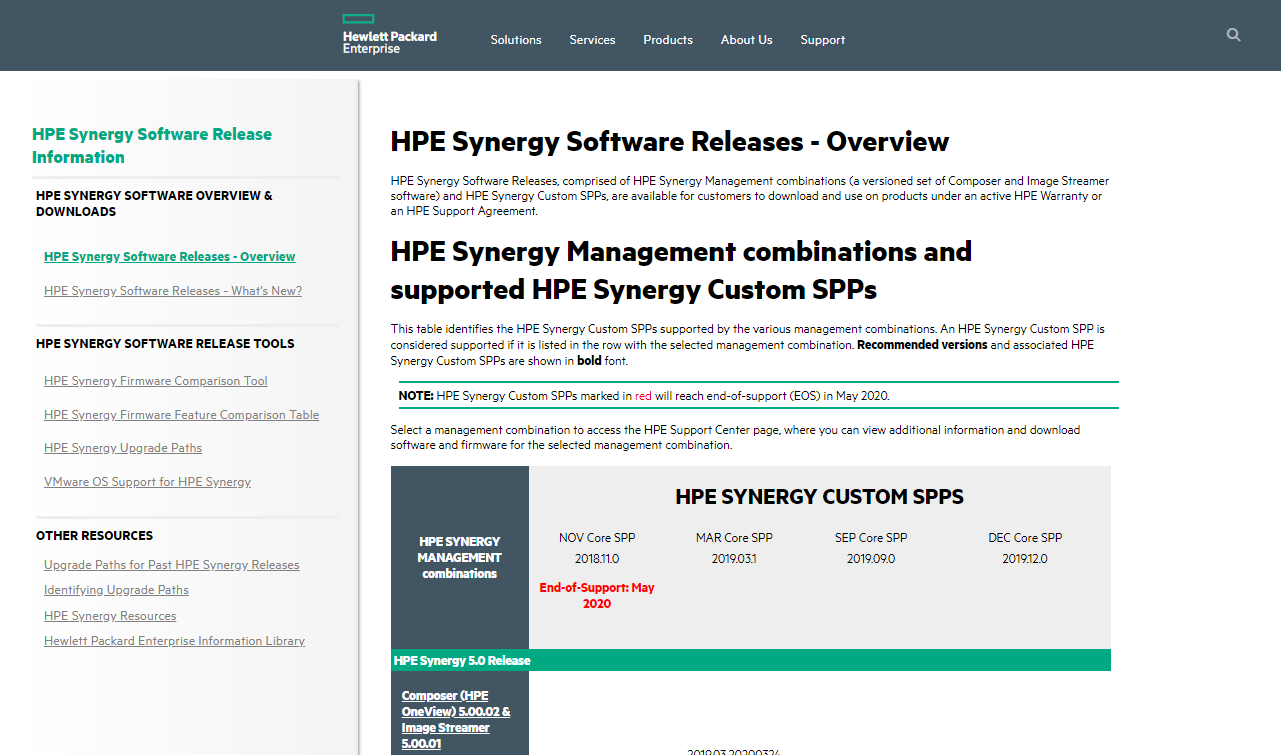Click the red End-of-Support: May 2020 text
The image size is (1281, 755).
click(597, 596)
